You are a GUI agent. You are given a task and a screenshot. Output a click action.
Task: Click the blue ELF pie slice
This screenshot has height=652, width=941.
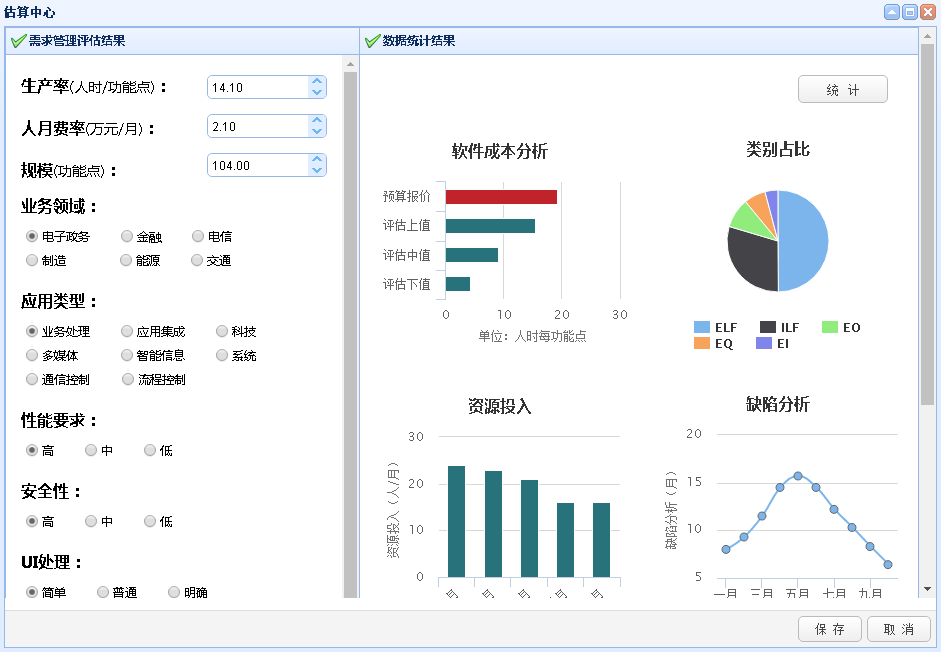point(804,241)
